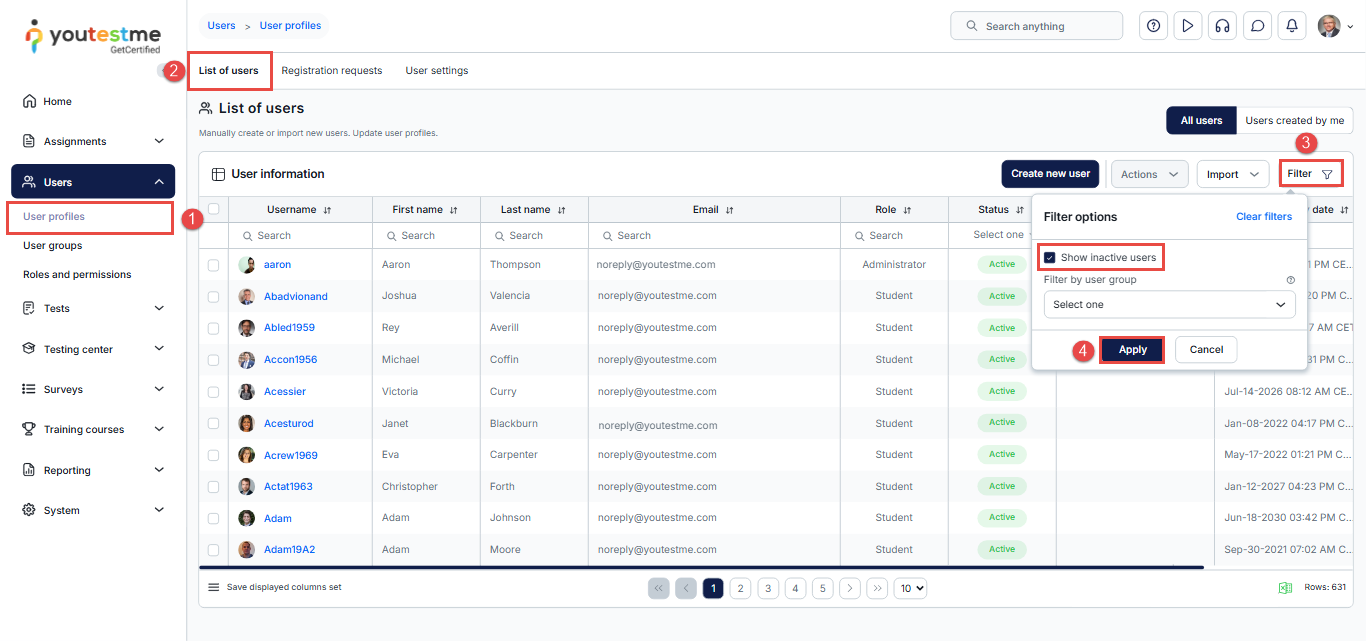The image size is (1366, 641).
Task: Export the table using the Excel icon
Action: 1285,588
